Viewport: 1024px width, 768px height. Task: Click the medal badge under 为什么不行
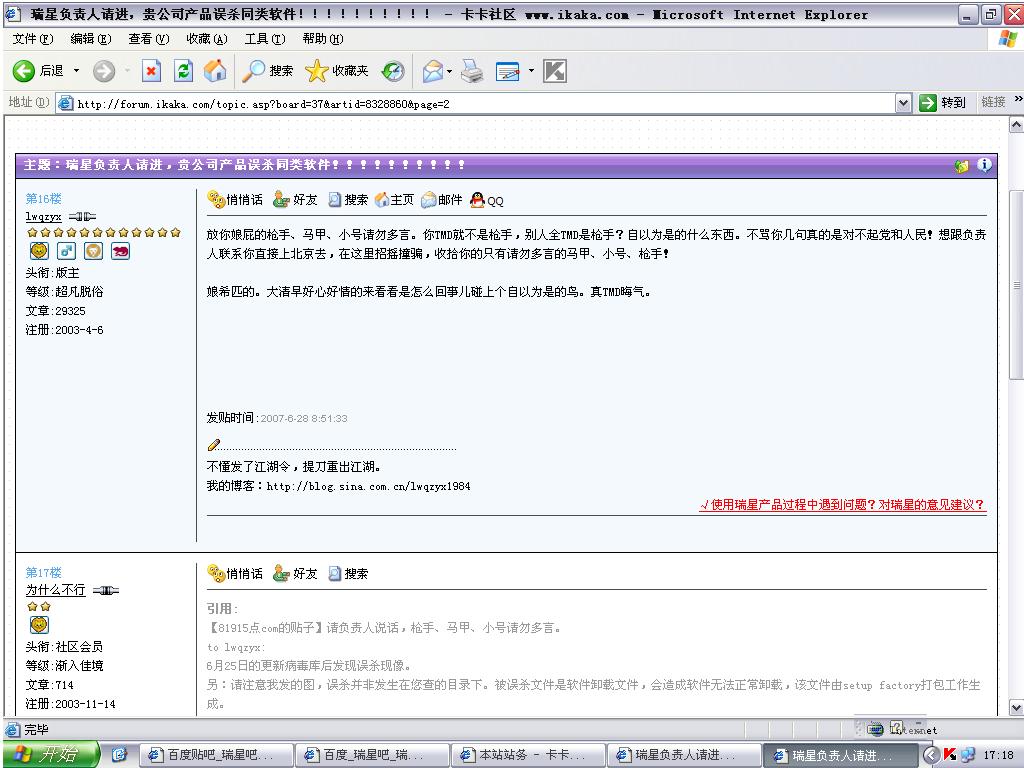(39, 625)
